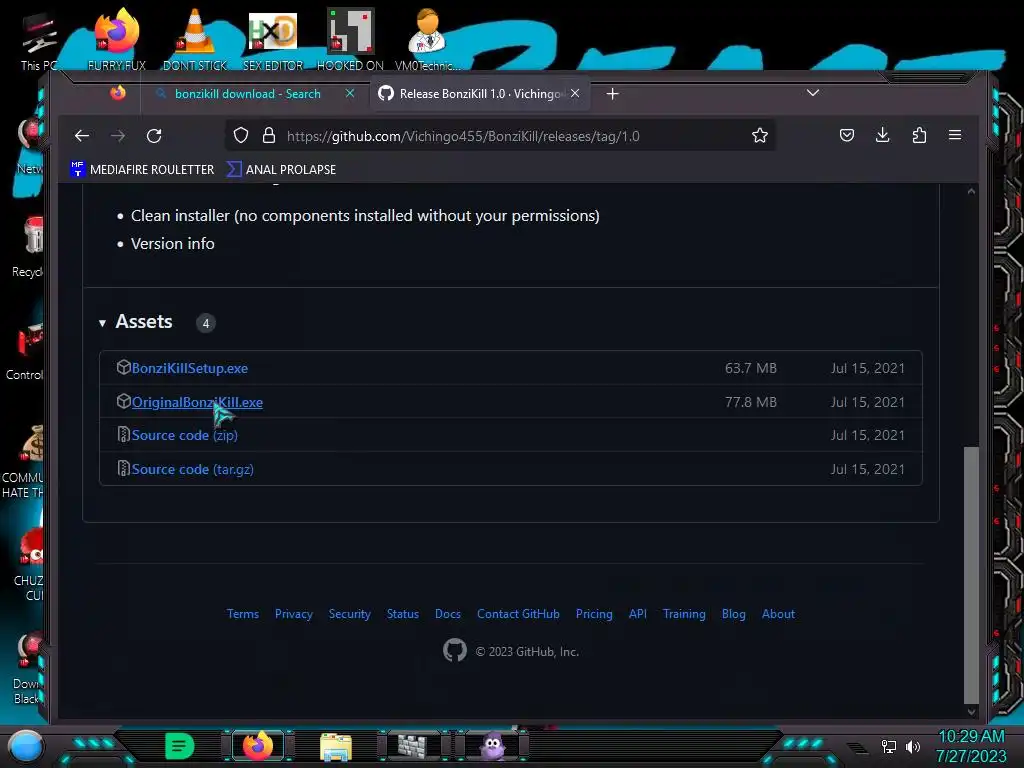
Task: Collapse the Assets section
Action: point(103,323)
